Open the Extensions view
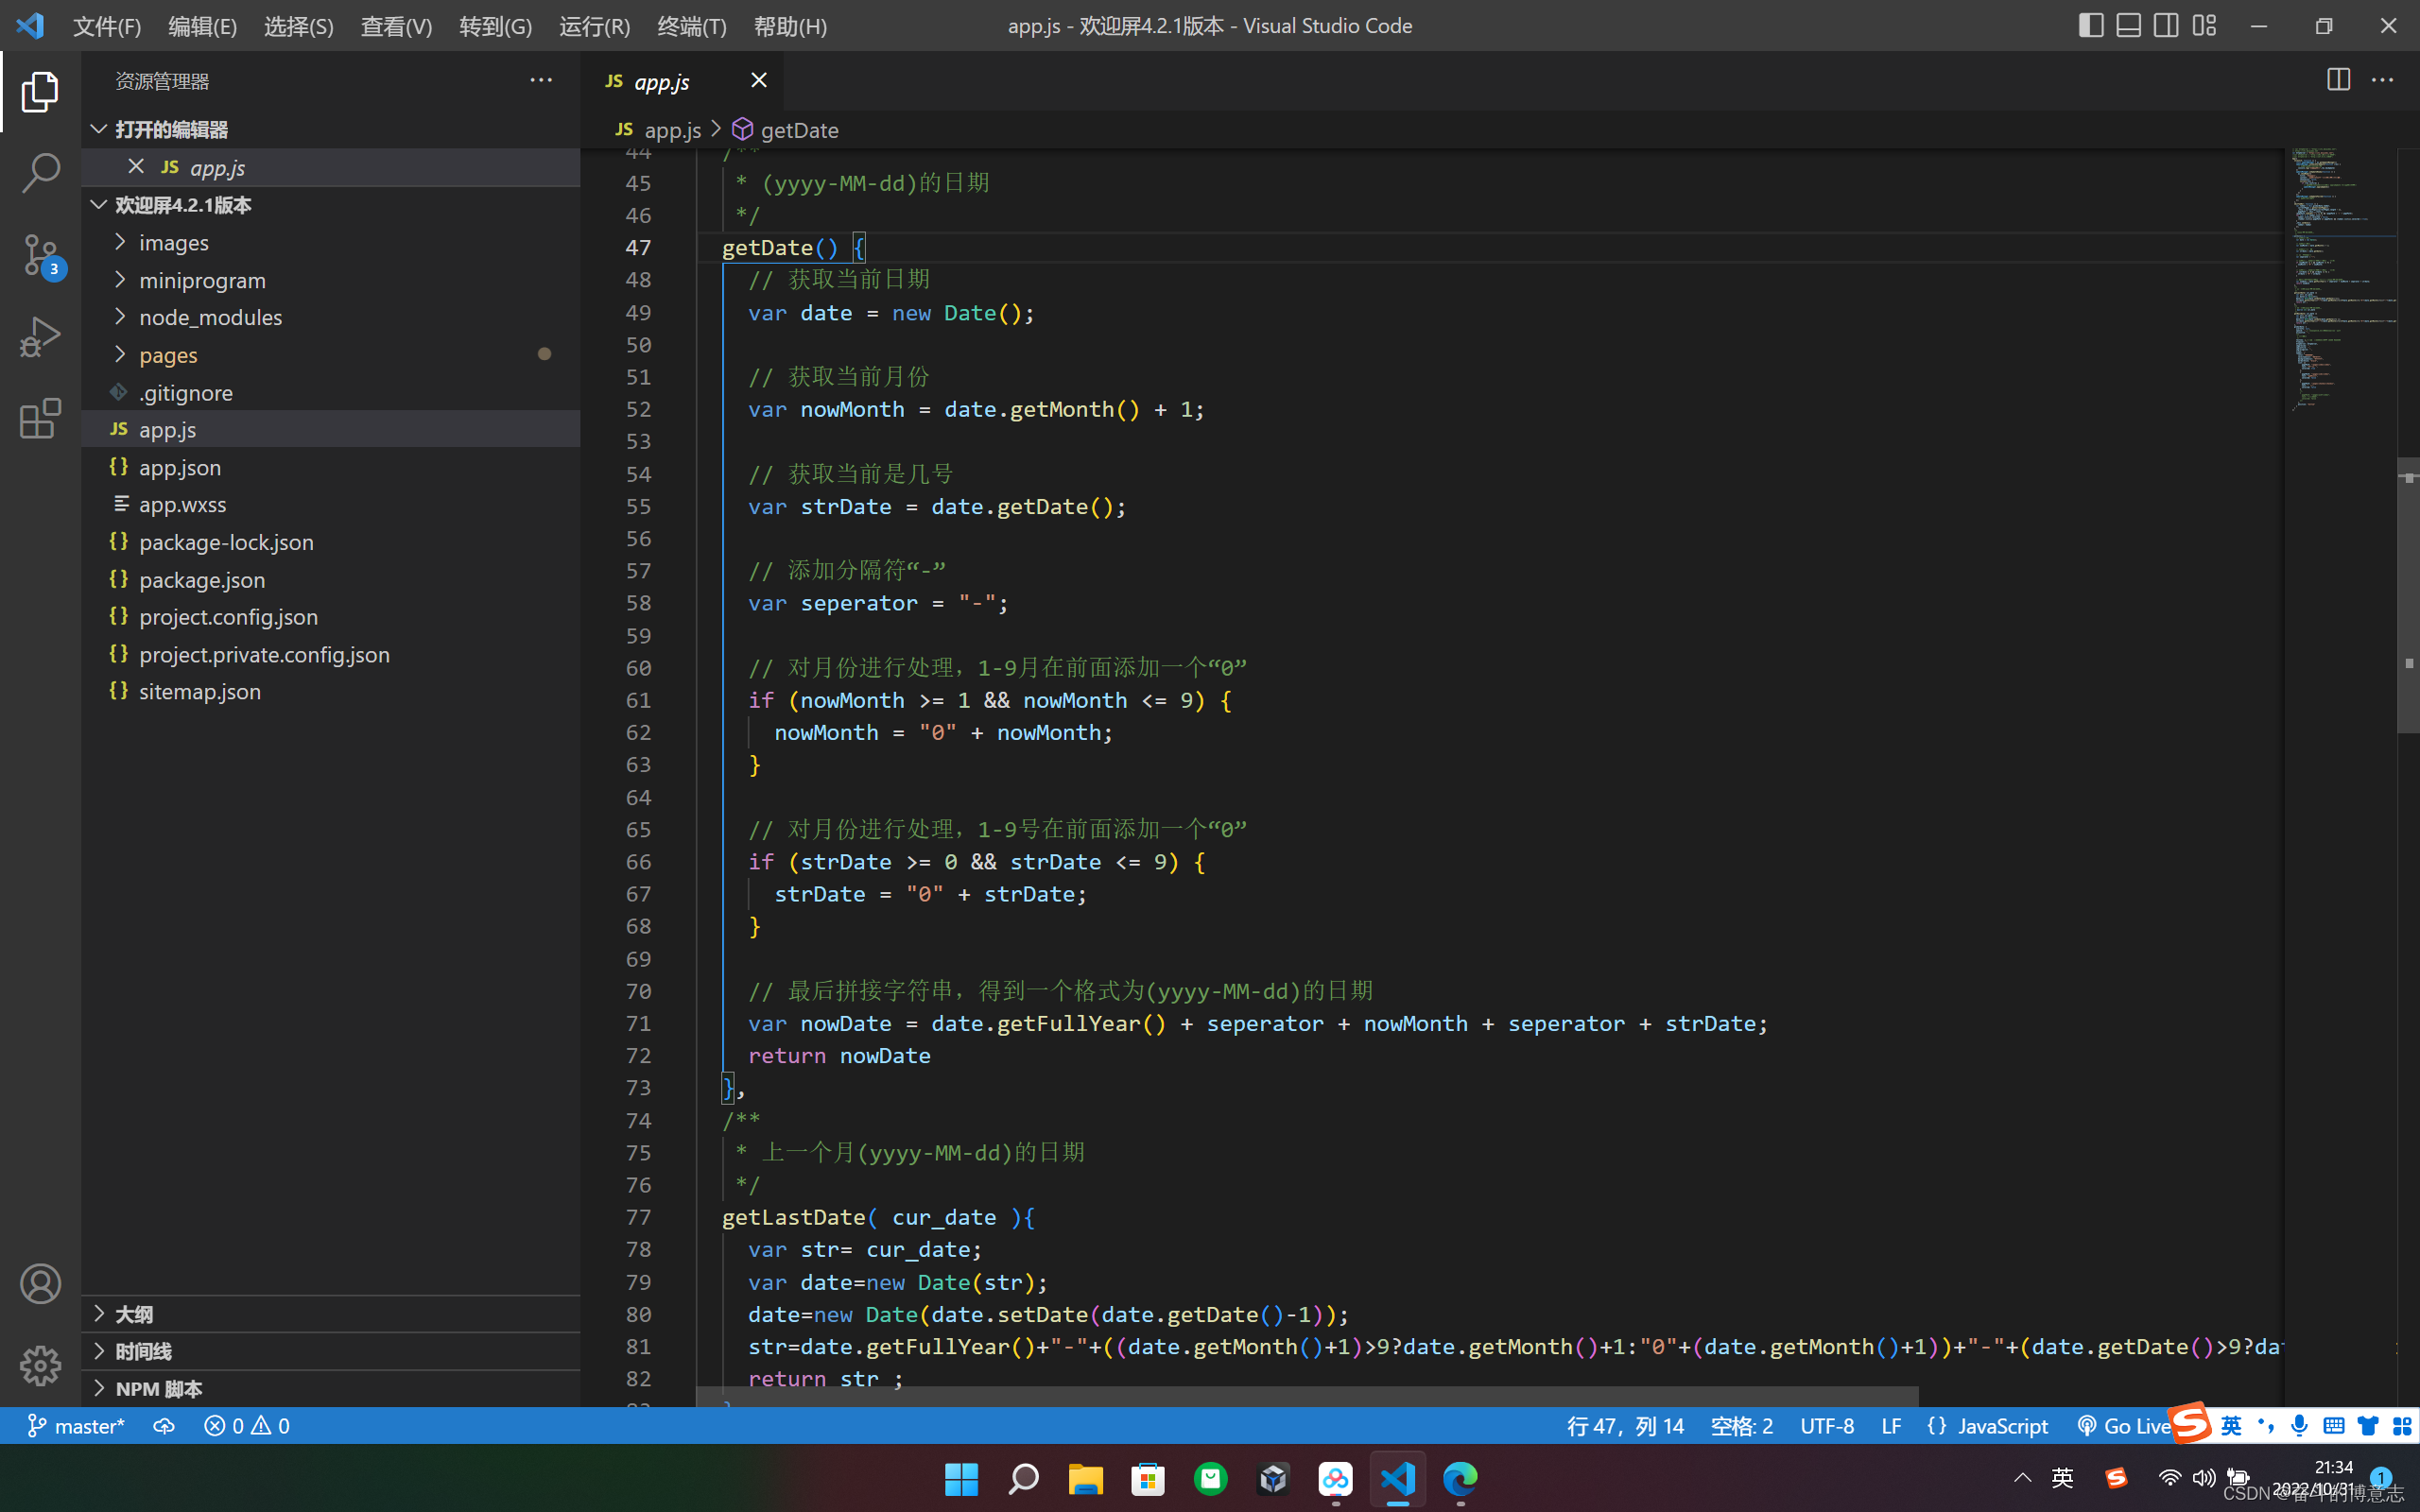The image size is (2420, 1512). (x=40, y=419)
